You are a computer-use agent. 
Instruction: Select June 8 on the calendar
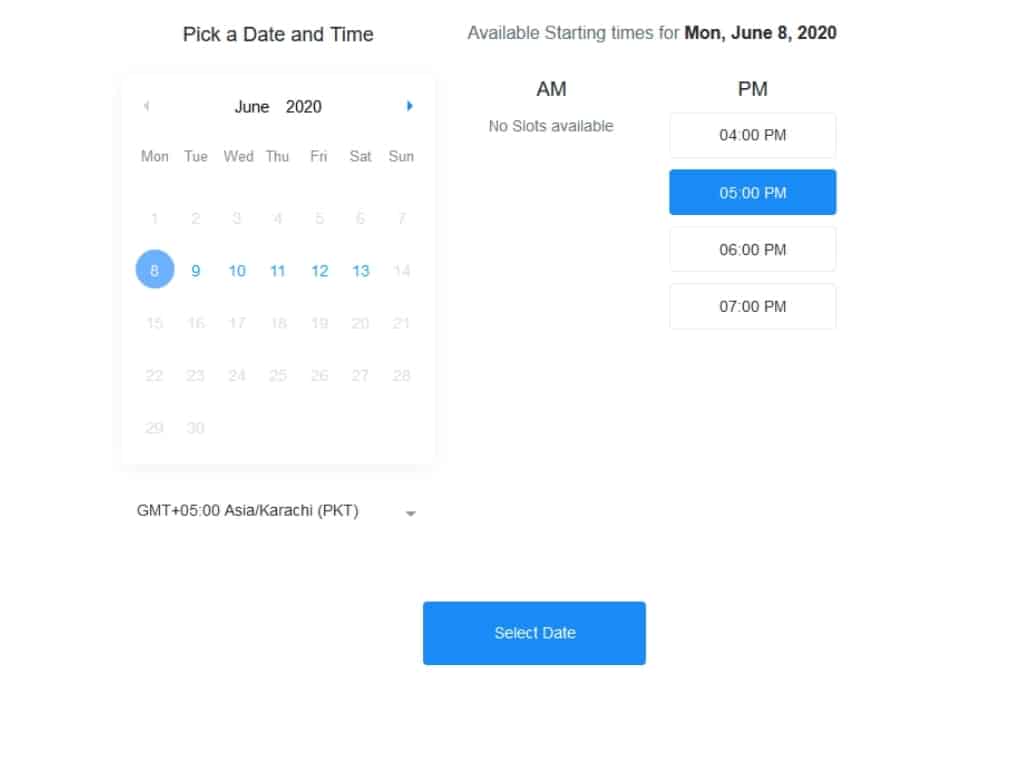click(154, 270)
